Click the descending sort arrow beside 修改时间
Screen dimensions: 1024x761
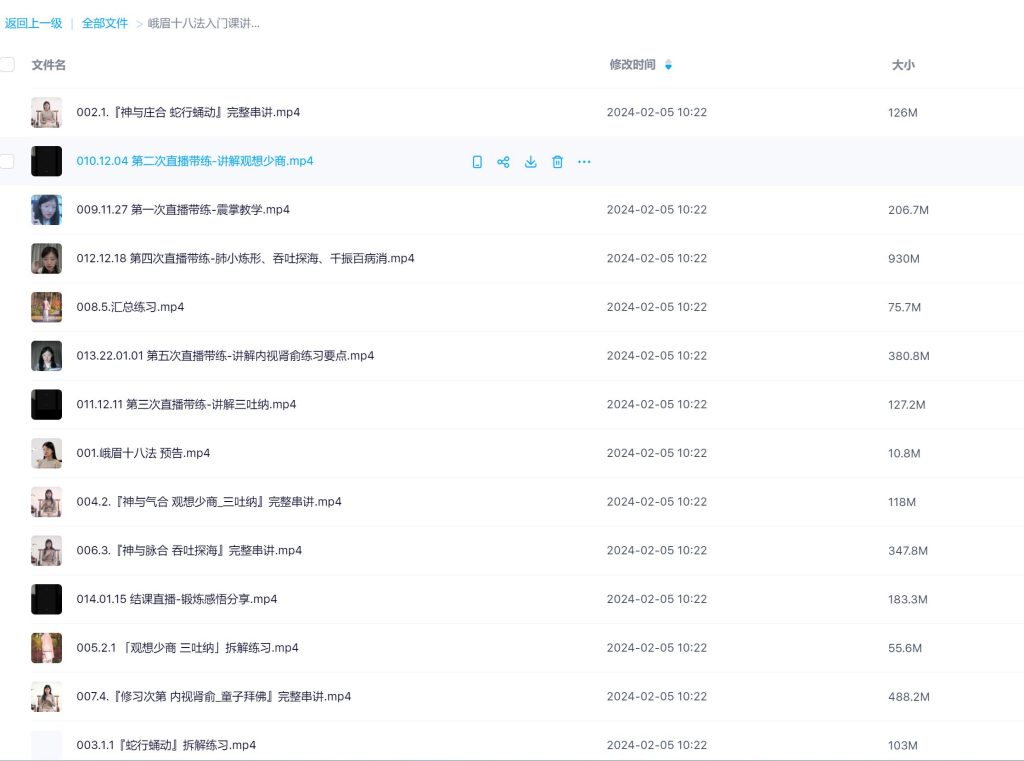668,69
